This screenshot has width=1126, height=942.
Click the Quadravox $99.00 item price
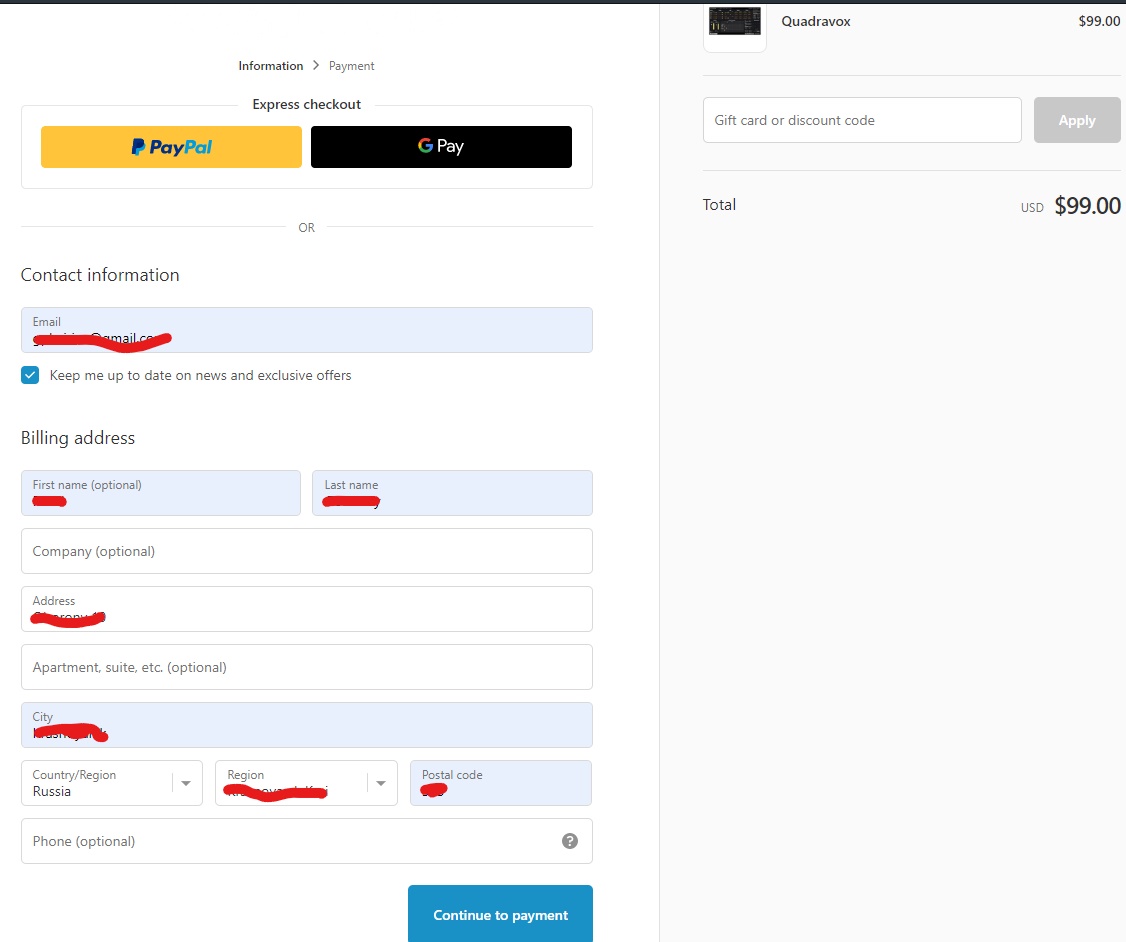1099,22
